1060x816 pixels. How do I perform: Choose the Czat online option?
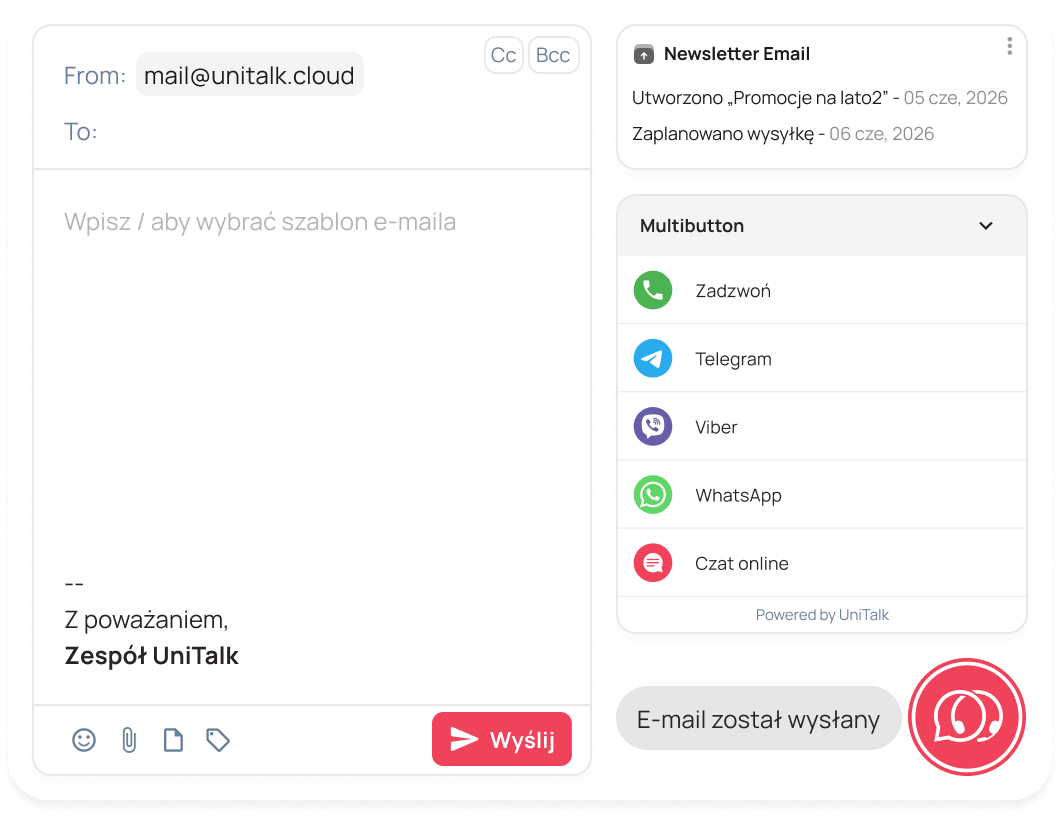click(822, 562)
